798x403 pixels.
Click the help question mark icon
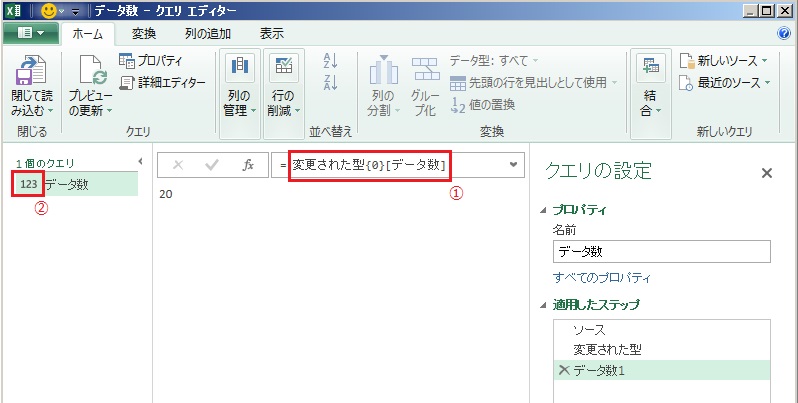pos(784,33)
